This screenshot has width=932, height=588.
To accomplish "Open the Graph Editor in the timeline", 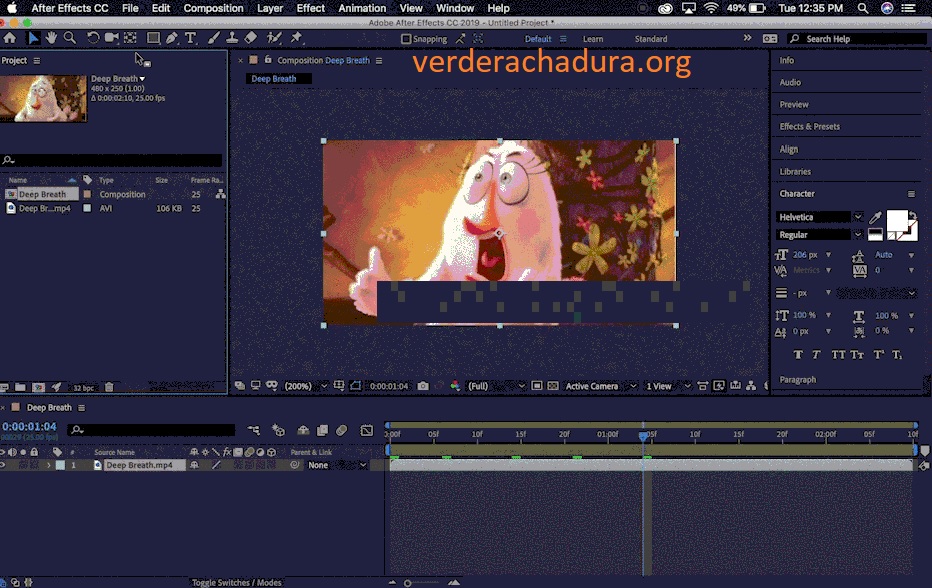I will (x=367, y=430).
